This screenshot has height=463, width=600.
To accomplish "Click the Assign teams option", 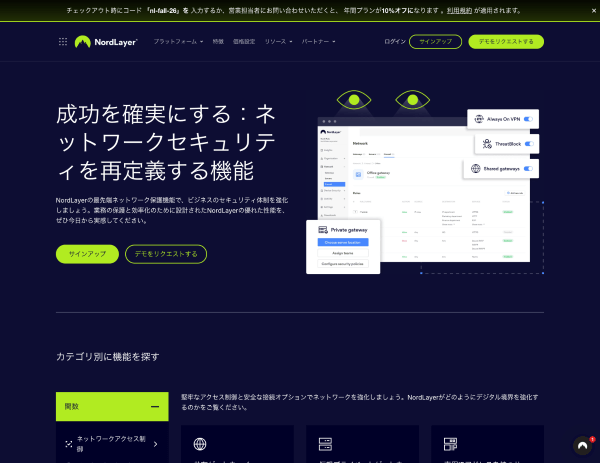I will pos(343,253).
